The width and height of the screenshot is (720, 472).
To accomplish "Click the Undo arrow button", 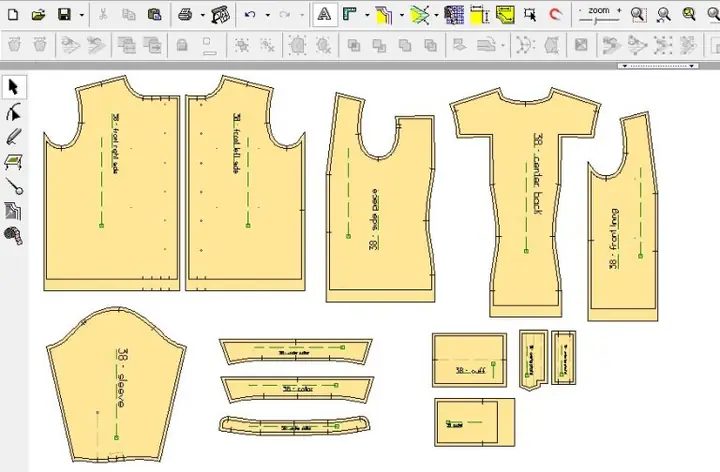I will (250, 15).
